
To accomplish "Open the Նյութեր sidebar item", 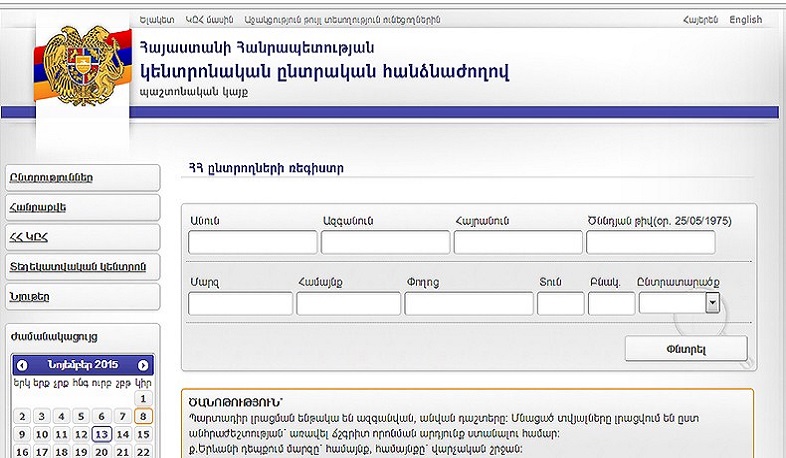I will click(83, 297).
